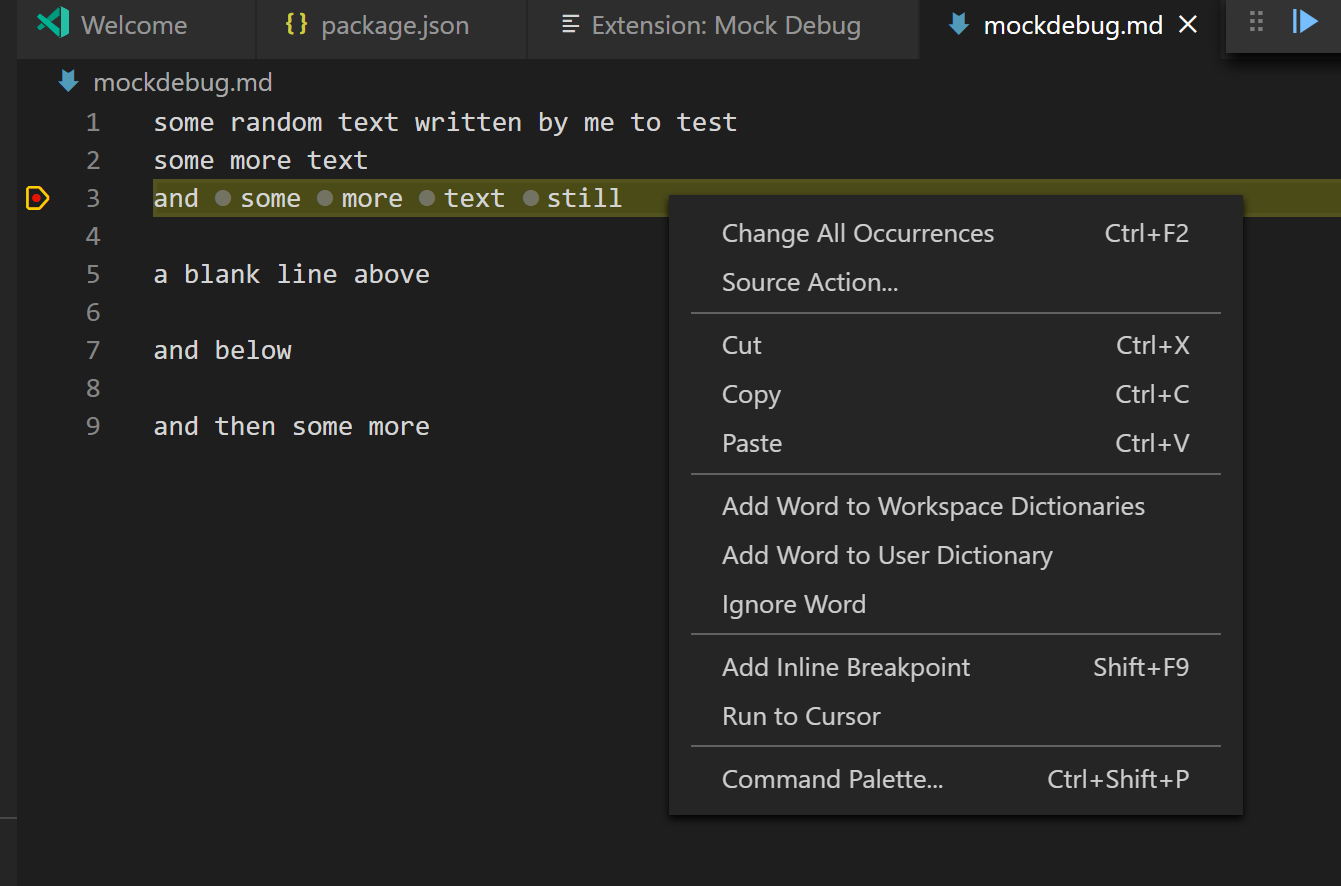Switch to the Extension: Mock Debug tab
The width and height of the screenshot is (1341, 886).
tap(722, 25)
